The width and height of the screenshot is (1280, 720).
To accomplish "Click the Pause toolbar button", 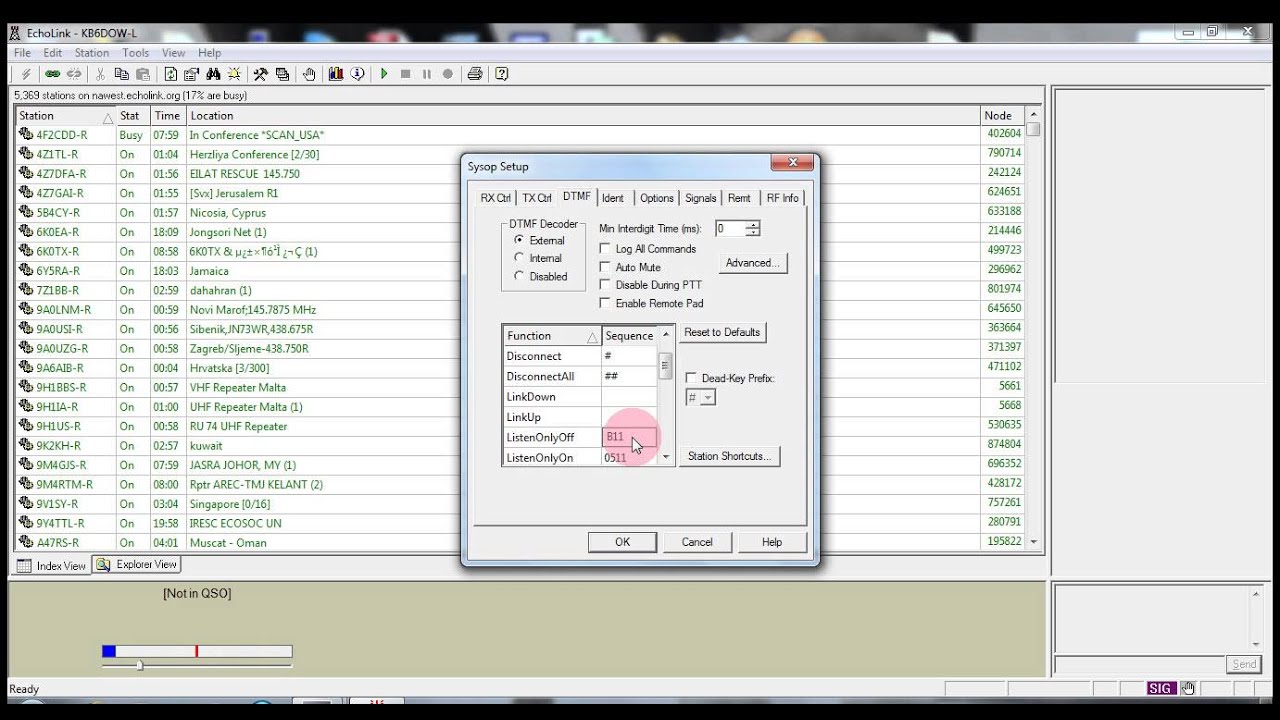I will click(x=427, y=74).
